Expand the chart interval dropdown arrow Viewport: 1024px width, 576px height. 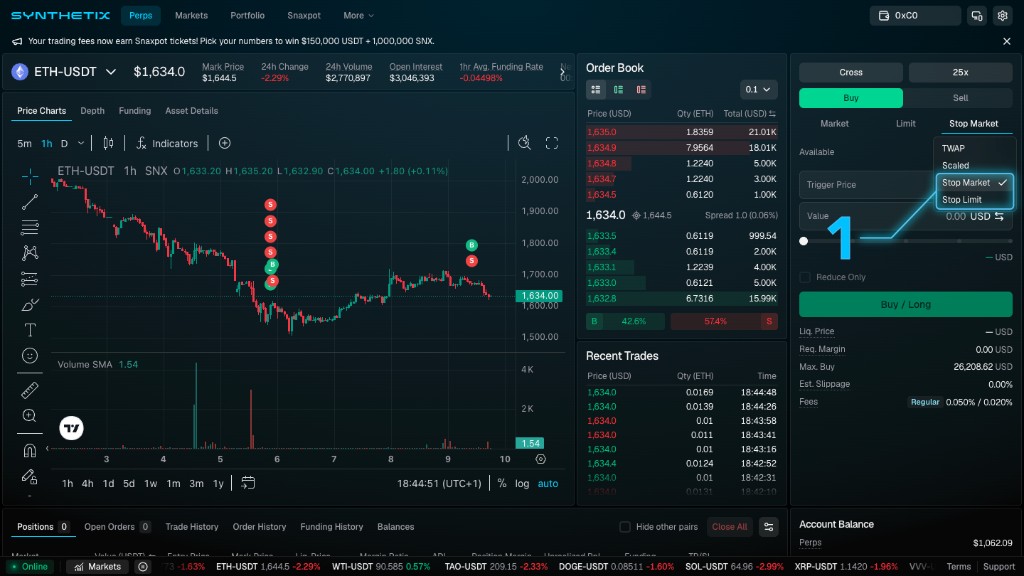(81, 144)
